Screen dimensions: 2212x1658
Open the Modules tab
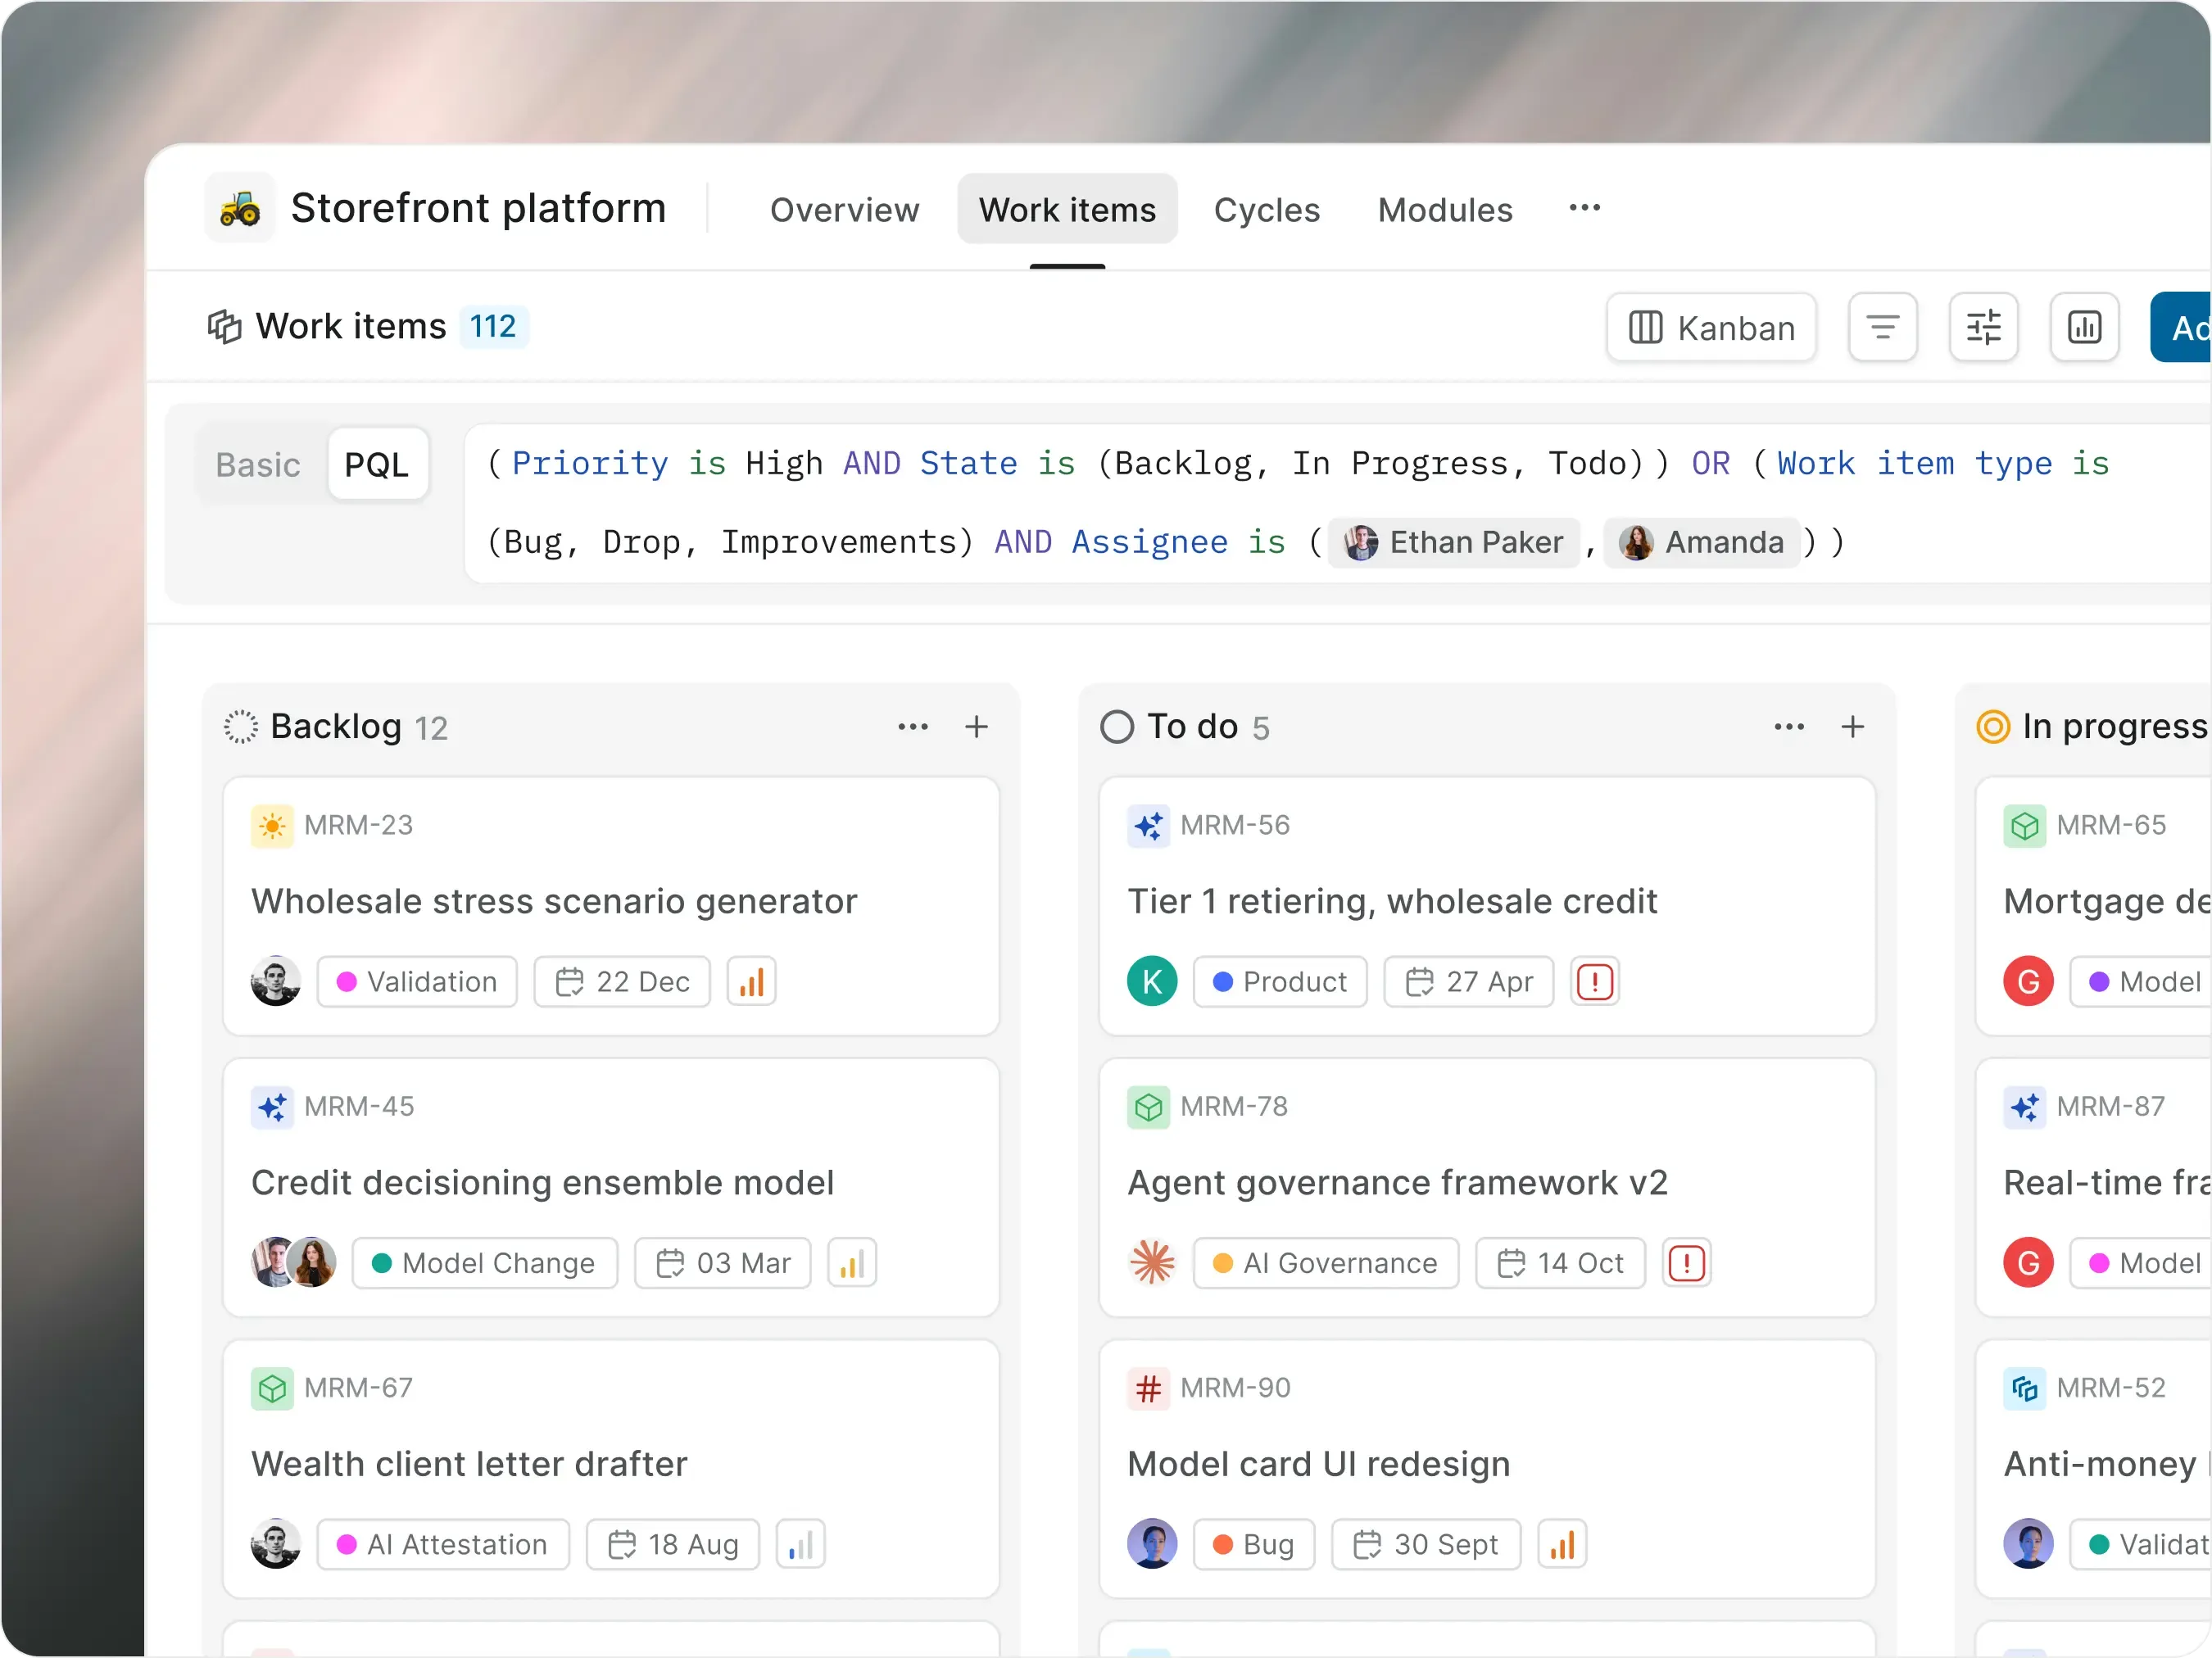coord(1445,210)
